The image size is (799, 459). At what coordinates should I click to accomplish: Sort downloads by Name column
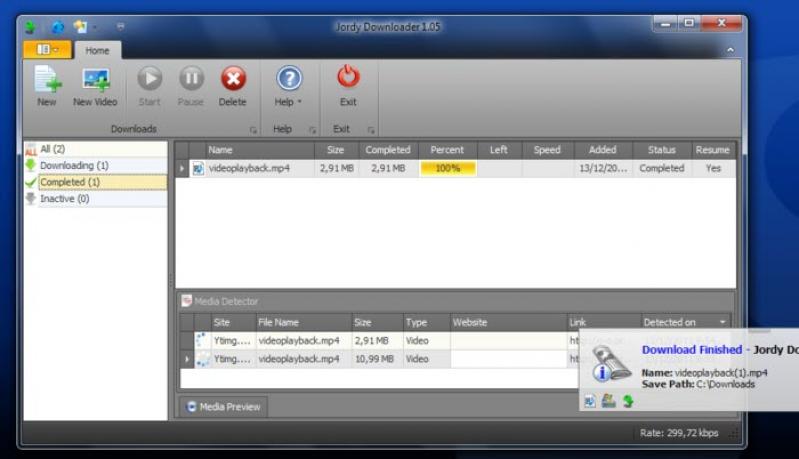259,150
